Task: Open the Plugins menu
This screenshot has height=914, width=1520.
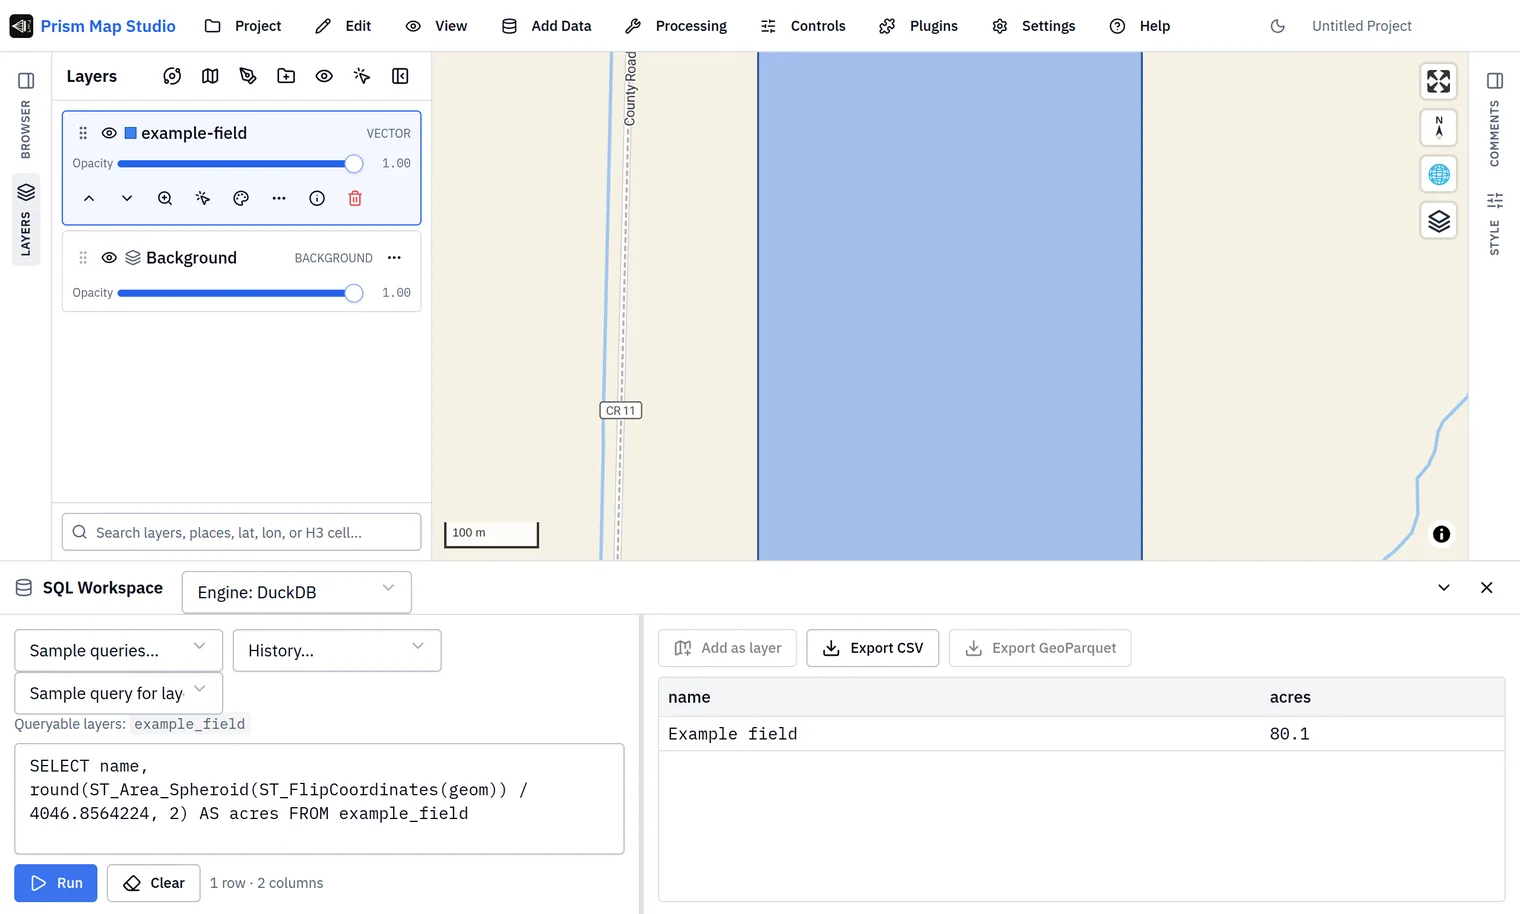Action: point(918,26)
